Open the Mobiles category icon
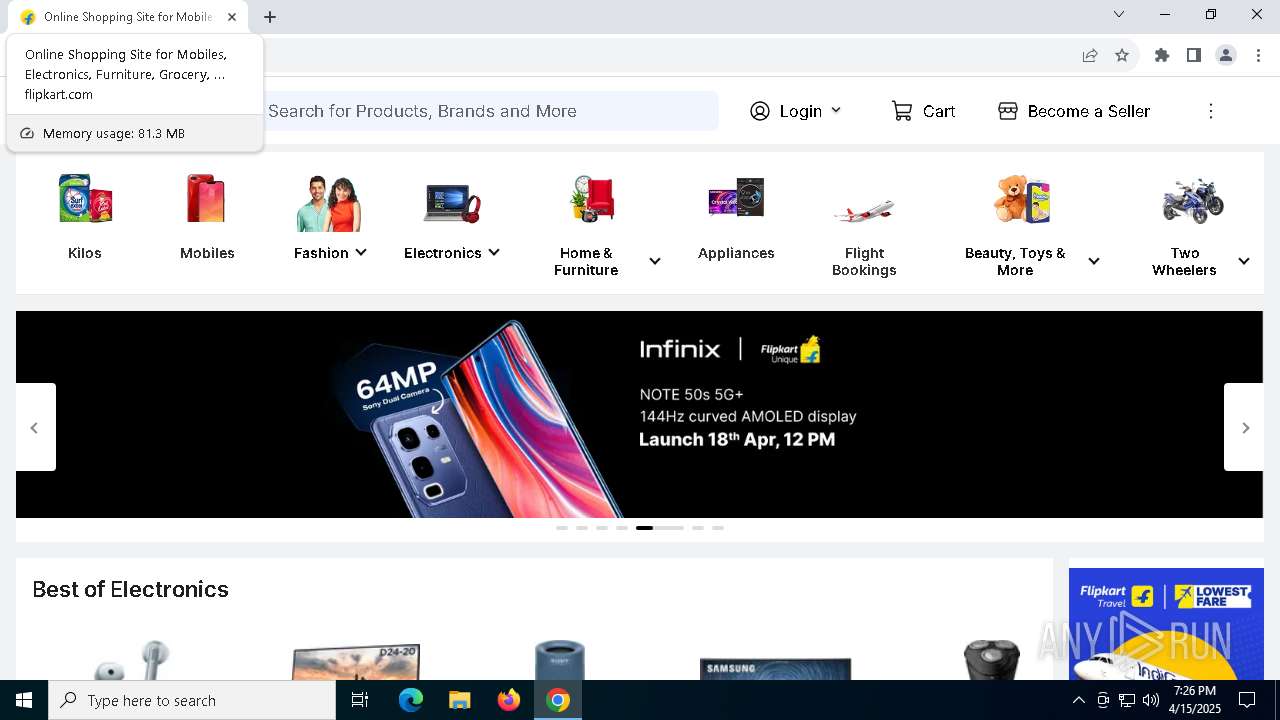1280x720 pixels. 207,200
